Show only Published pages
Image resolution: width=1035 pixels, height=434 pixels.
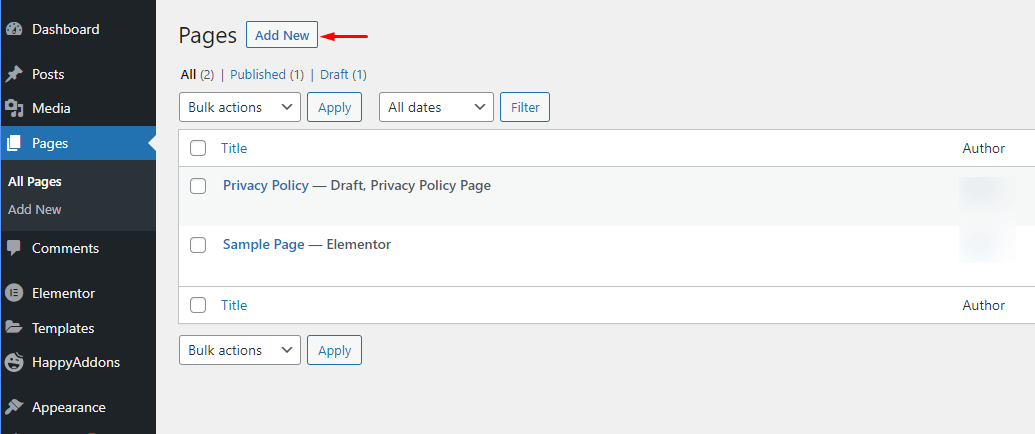[x=258, y=75]
